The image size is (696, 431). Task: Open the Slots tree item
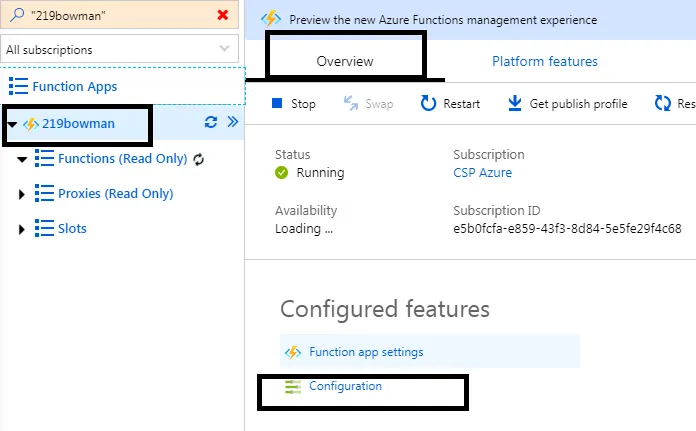tap(72, 229)
